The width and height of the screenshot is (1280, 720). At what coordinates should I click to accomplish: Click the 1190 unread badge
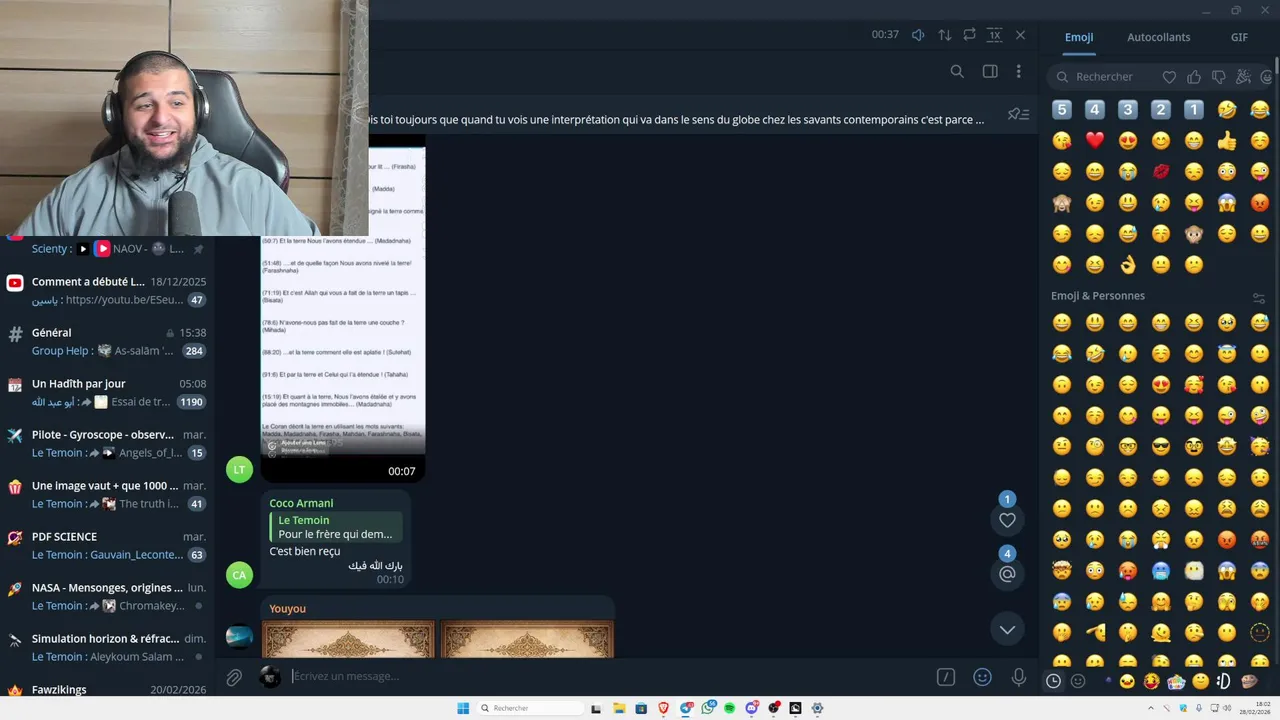[191, 402]
